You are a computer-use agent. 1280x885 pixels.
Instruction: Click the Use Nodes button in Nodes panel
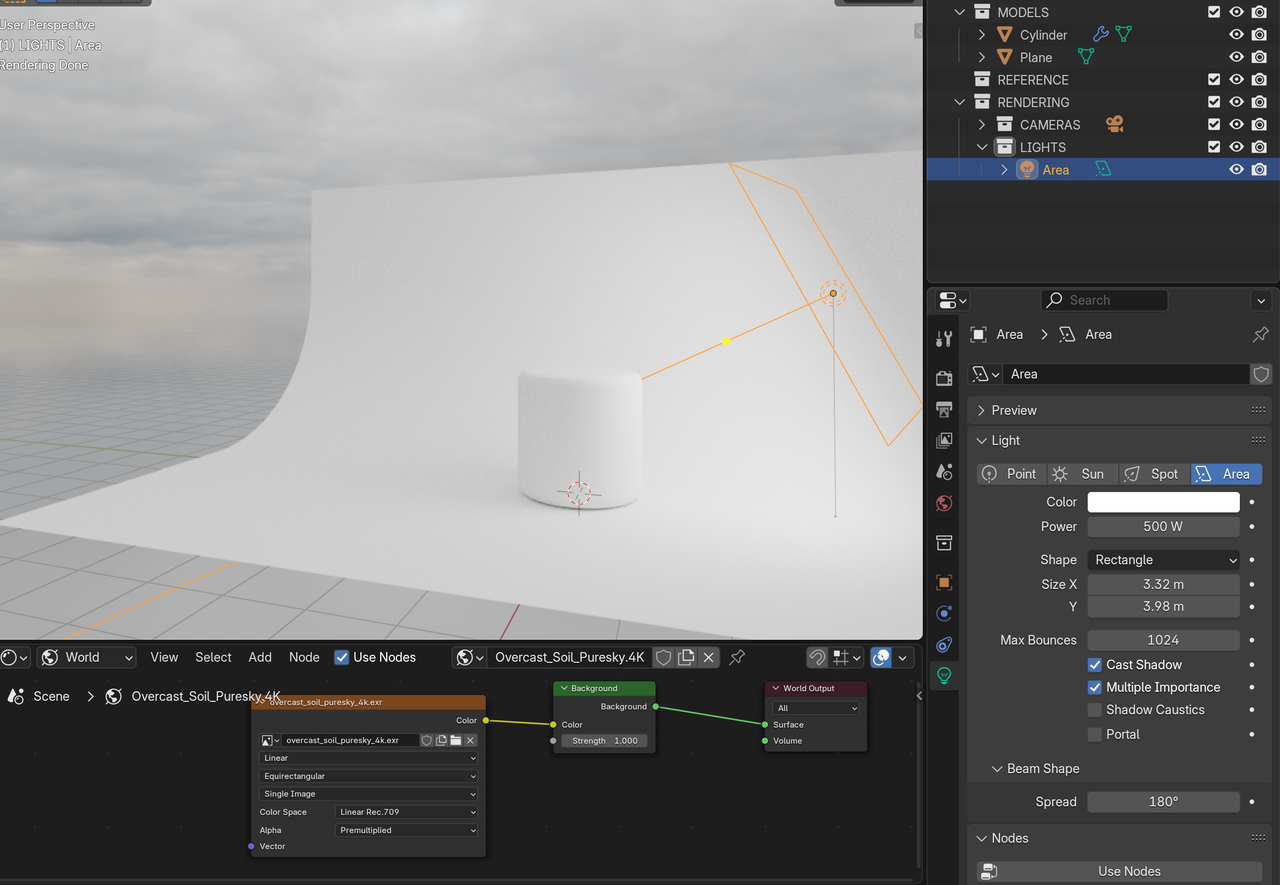[1129, 871]
